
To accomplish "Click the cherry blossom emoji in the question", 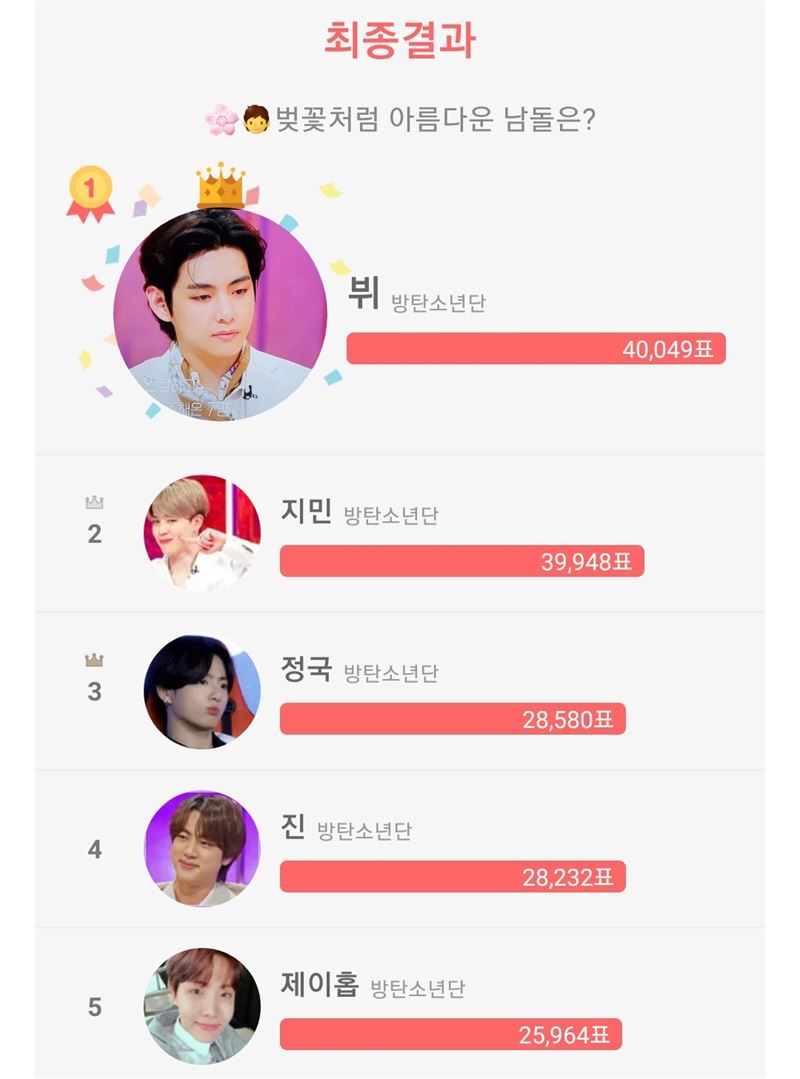I will point(221,121).
